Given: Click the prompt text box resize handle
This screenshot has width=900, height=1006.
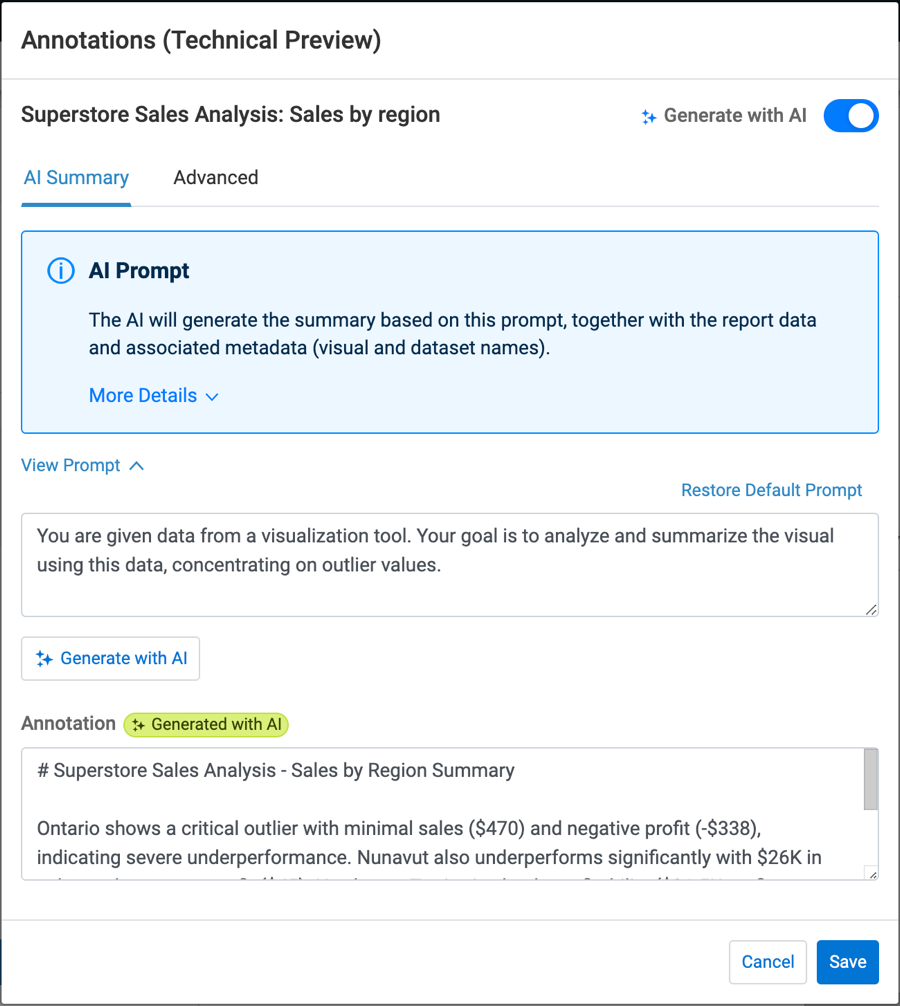Looking at the screenshot, I should pos(871,609).
